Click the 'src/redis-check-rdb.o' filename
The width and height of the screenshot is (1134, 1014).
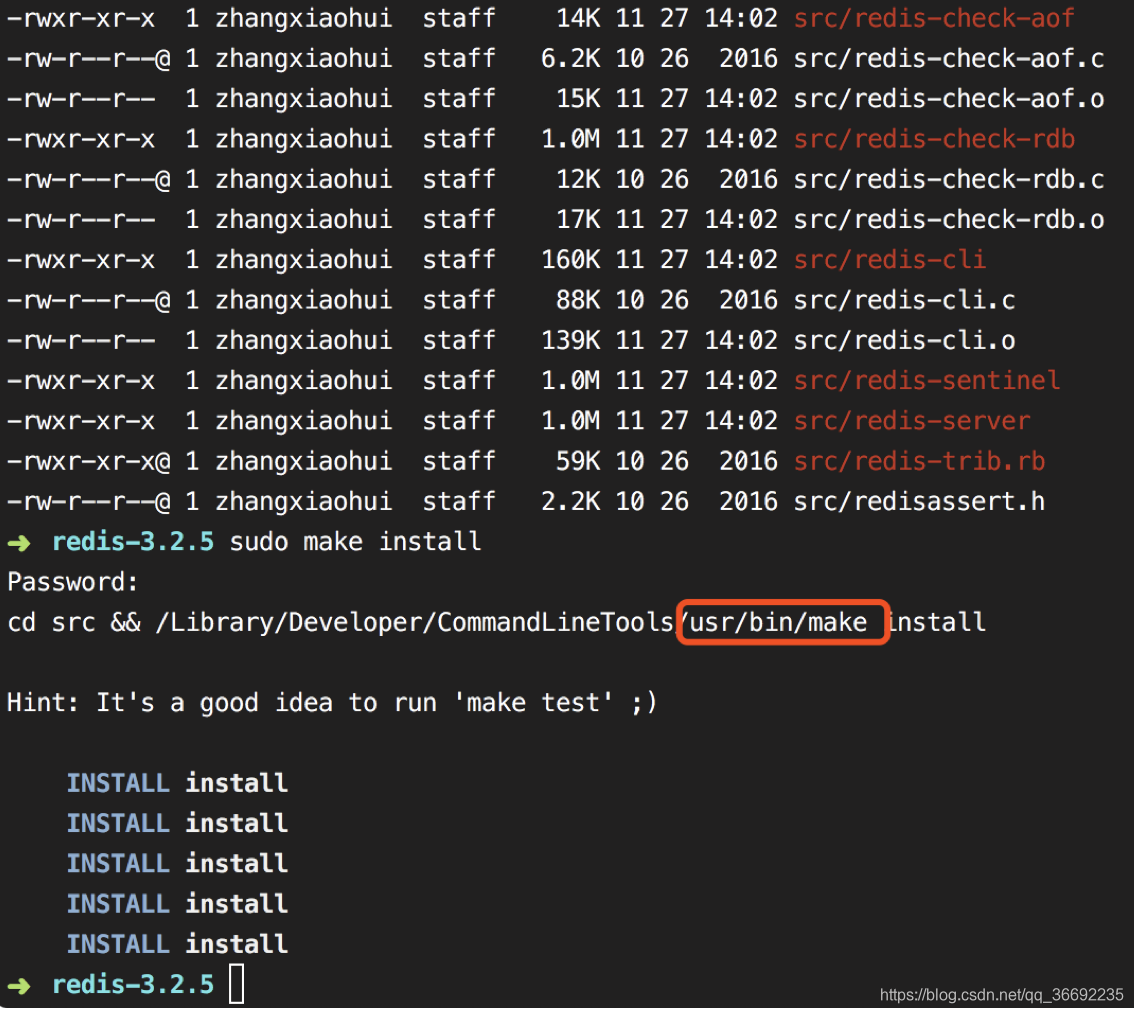pyautogui.click(x=948, y=220)
